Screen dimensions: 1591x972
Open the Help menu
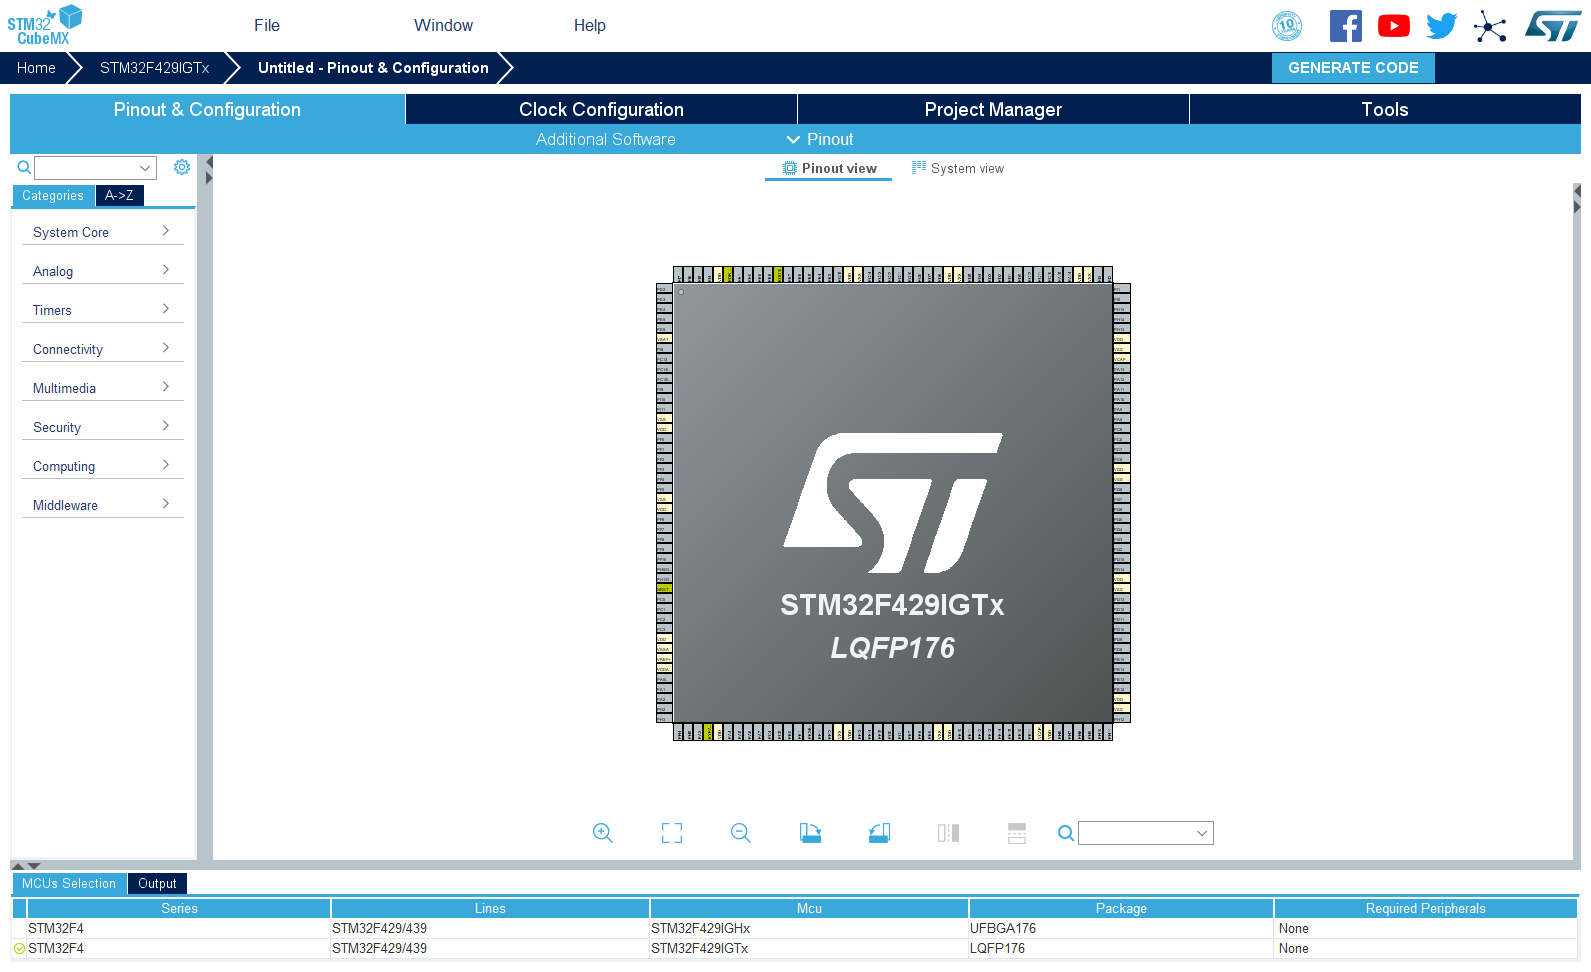tap(590, 26)
